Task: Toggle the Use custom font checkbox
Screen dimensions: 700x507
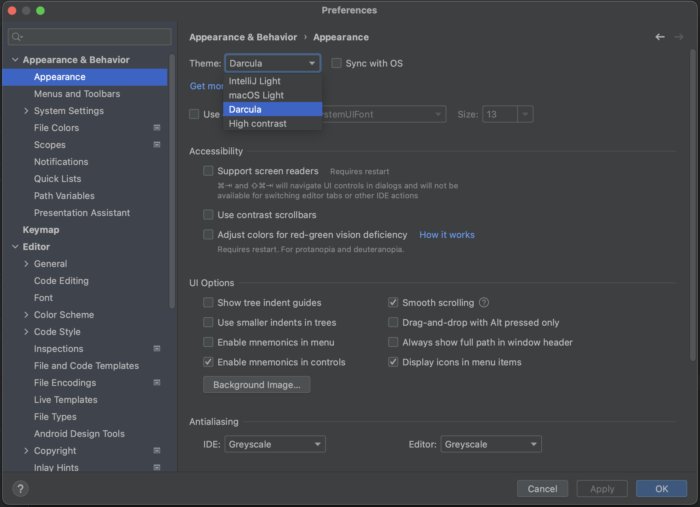Action: [x=194, y=114]
